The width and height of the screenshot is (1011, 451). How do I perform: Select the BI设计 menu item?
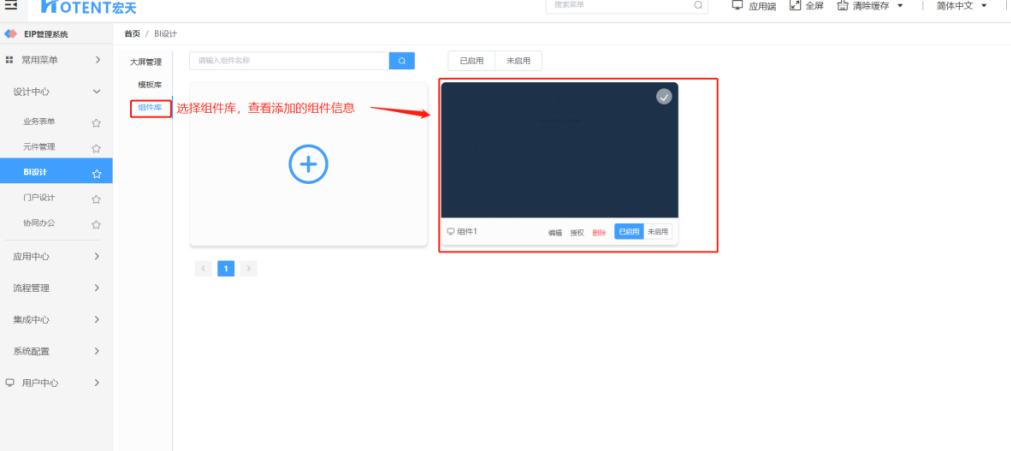pos(56,172)
